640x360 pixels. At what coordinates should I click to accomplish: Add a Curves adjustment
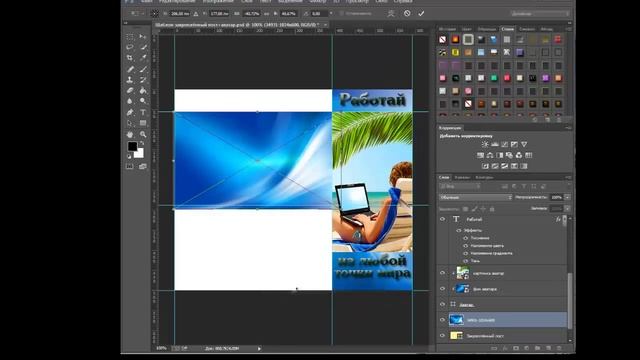coord(504,144)
